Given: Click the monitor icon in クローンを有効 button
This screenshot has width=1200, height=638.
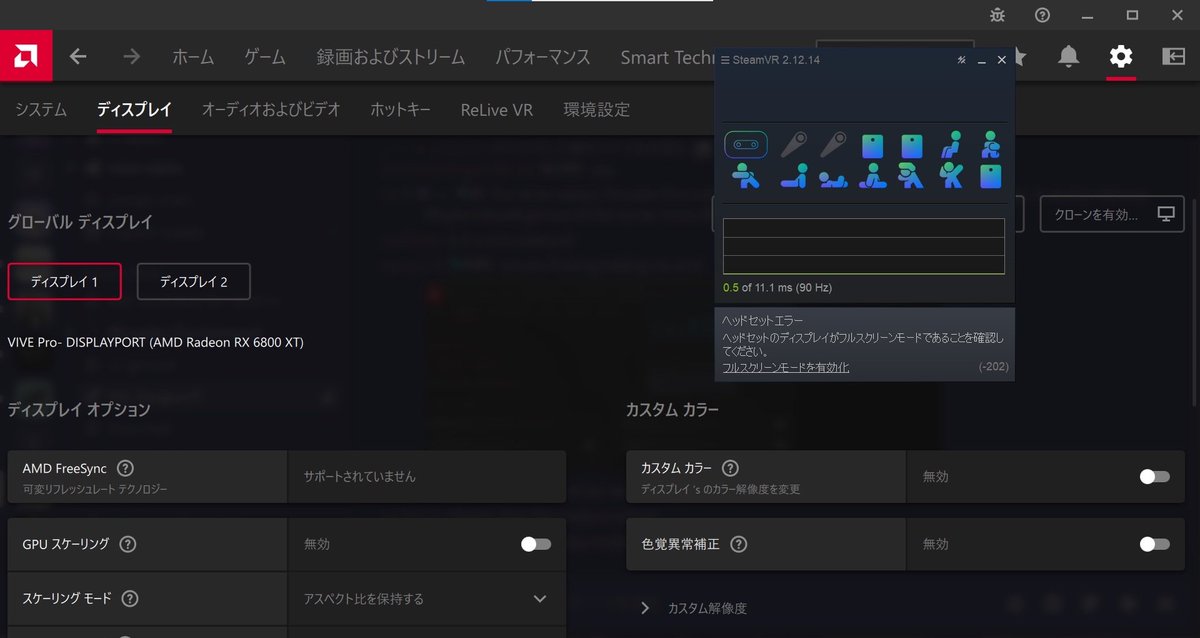Looking at the screenshot, I should point(1165,214).
